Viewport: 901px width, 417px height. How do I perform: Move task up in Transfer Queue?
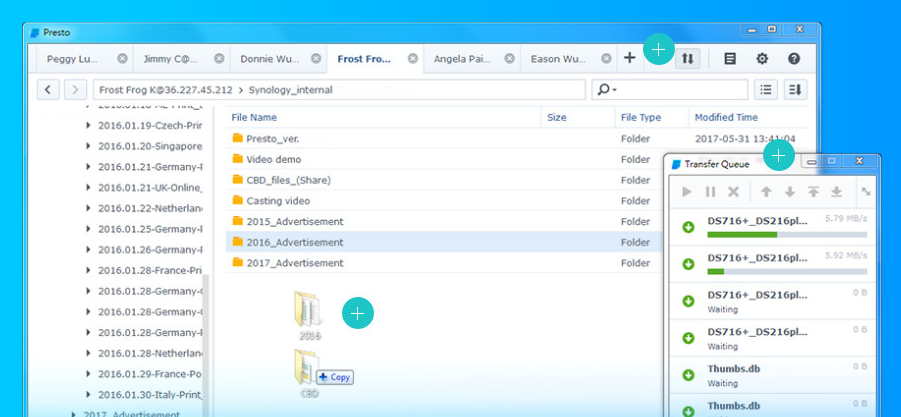click(766, 192)
